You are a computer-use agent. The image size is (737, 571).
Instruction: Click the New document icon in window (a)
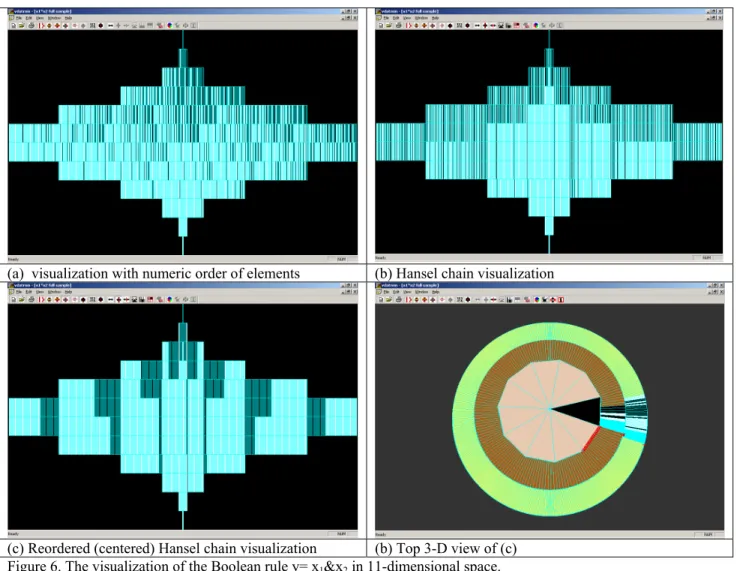[13, 25]
